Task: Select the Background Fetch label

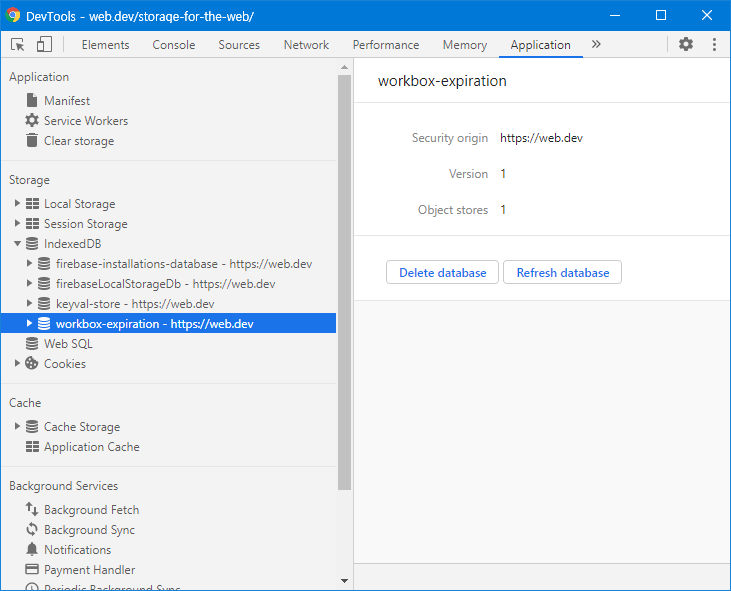Action: pos(91,510)
